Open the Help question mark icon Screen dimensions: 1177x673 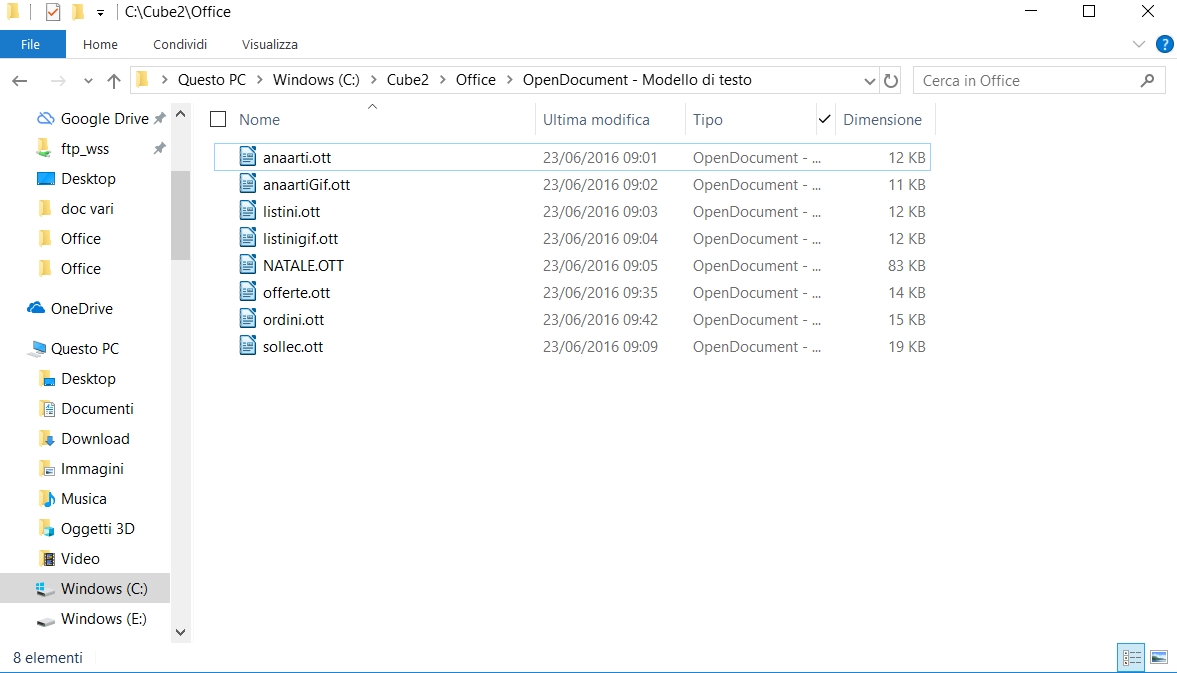(x=1164, y=44)
